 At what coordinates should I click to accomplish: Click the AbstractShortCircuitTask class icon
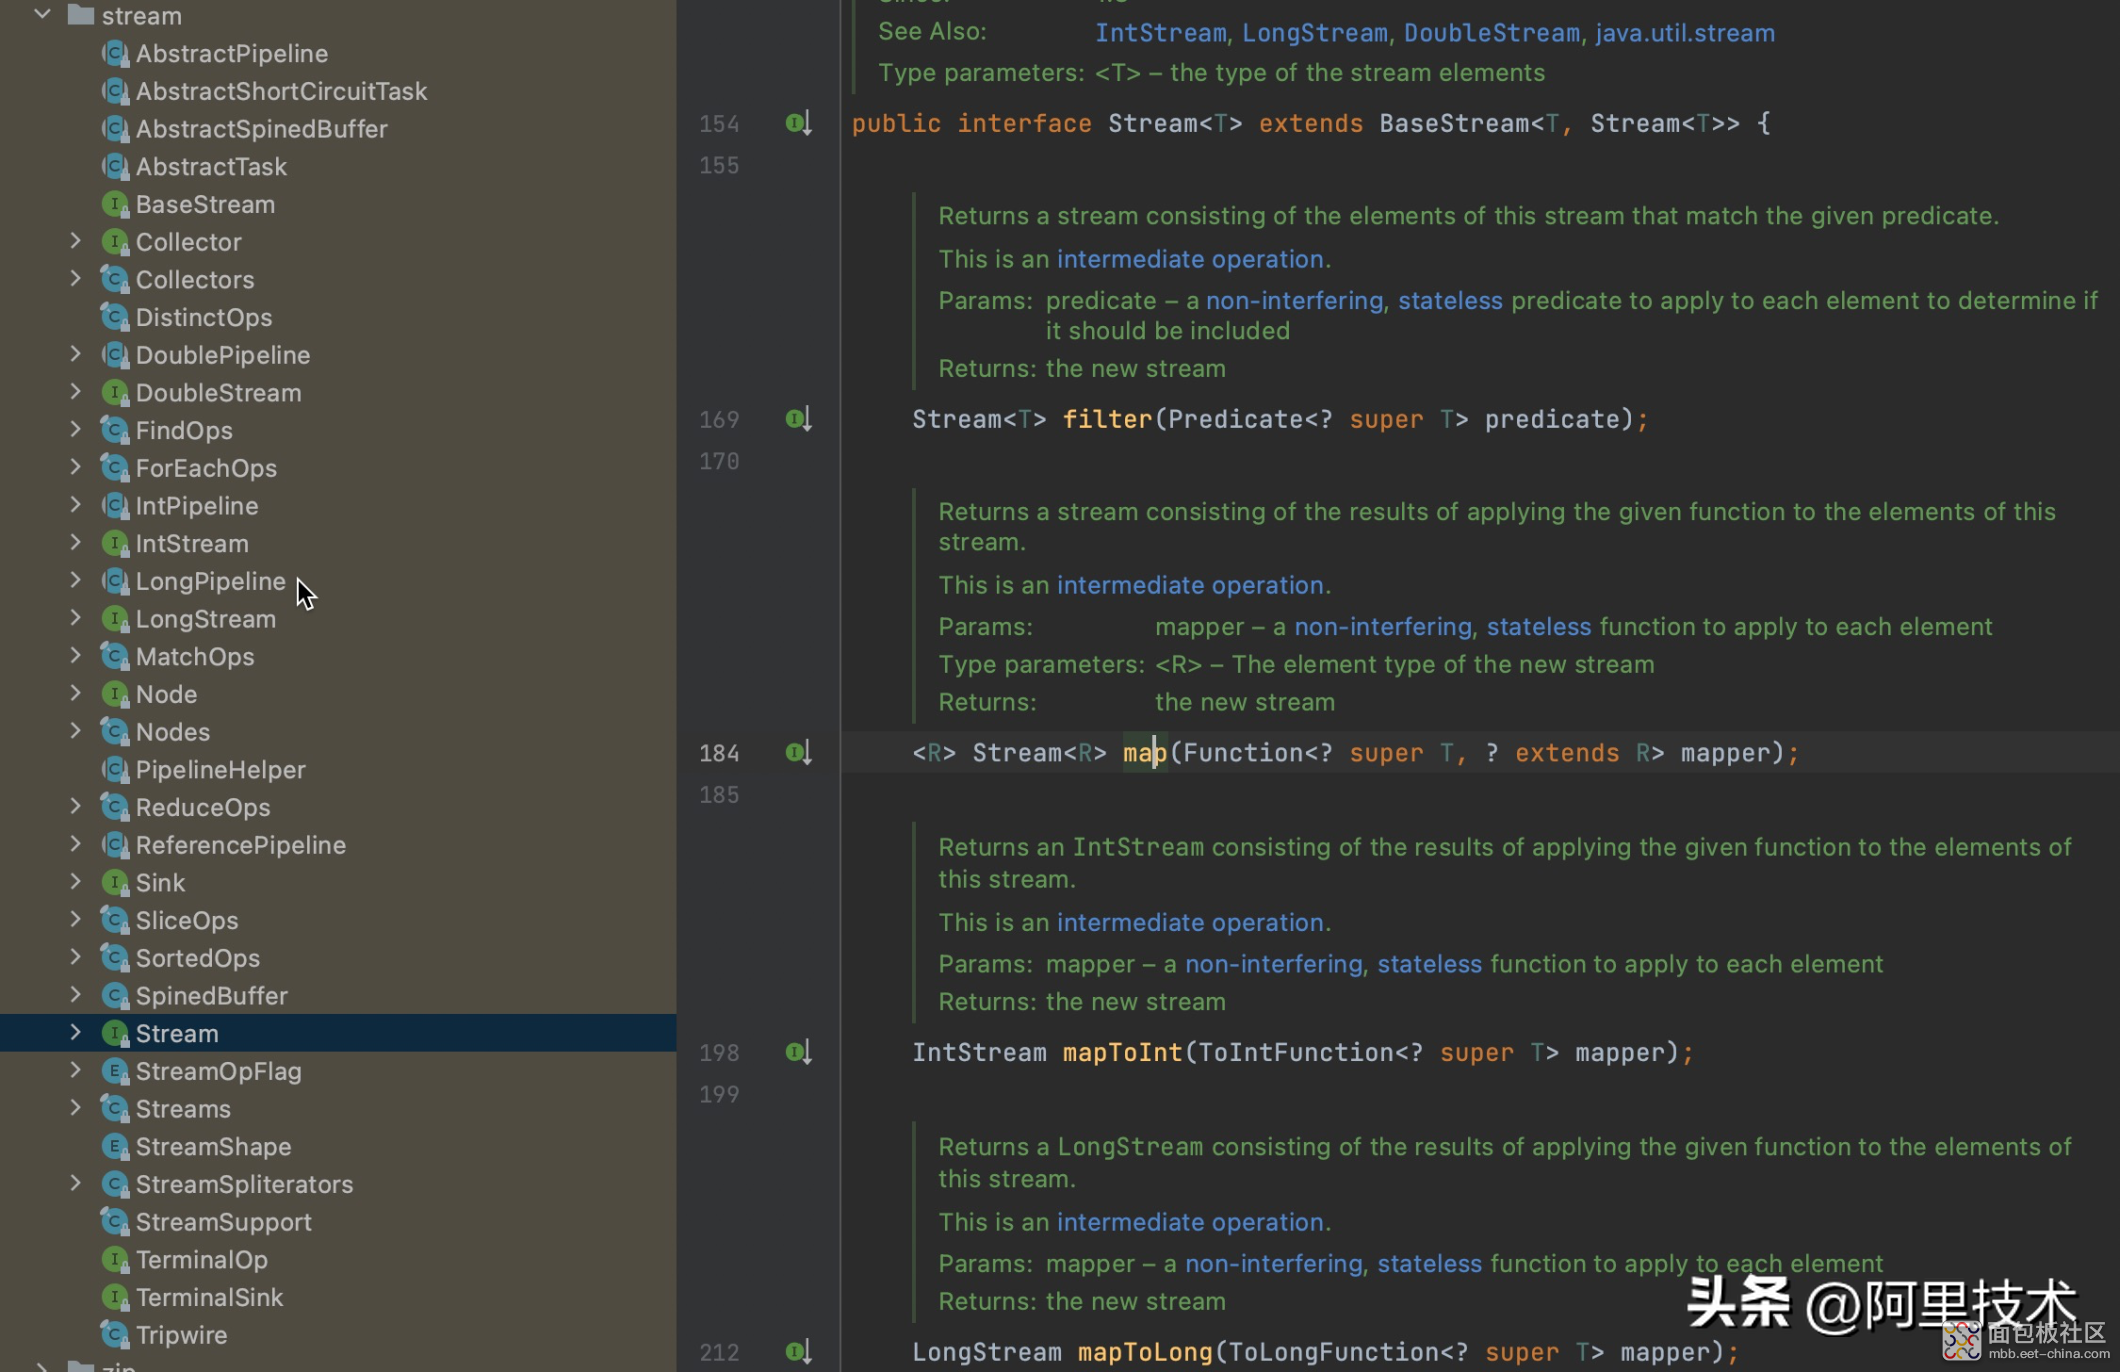[x=116, y=91]
